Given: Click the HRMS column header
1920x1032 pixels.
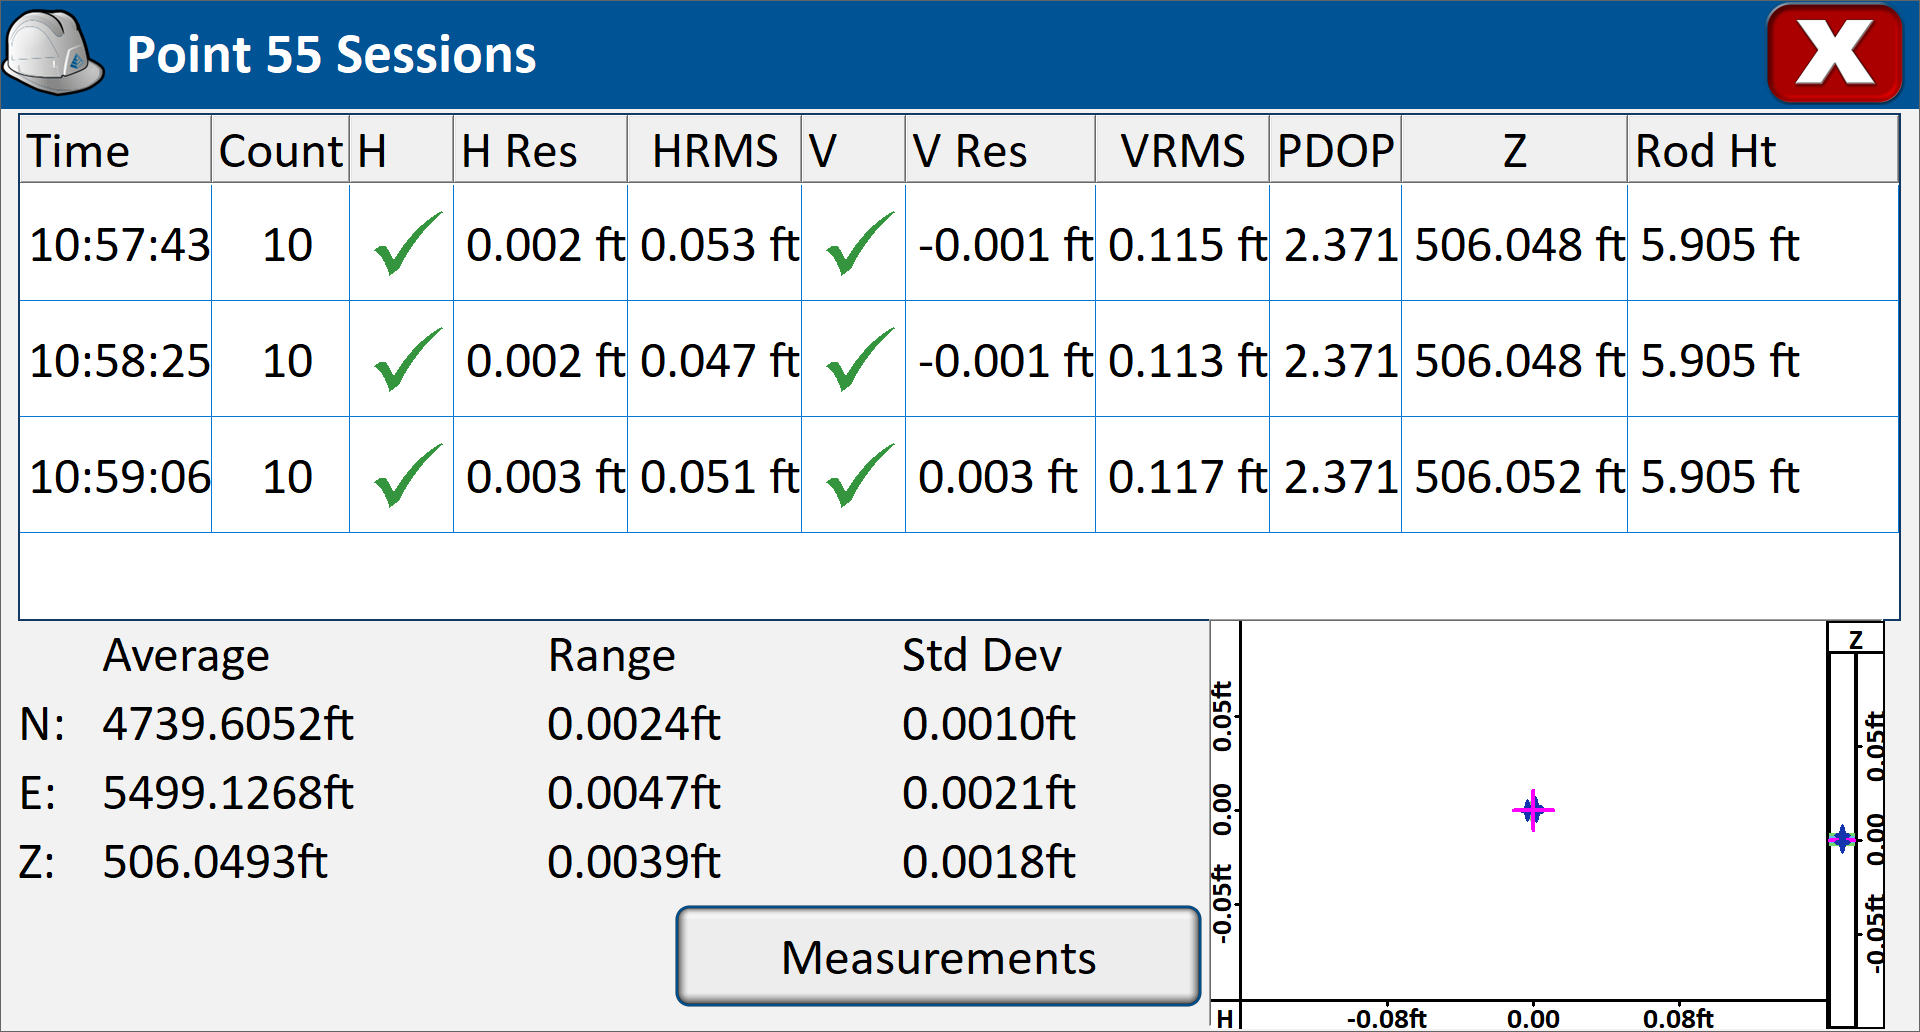Looking at the screenshot, I should tap(714, 150).
